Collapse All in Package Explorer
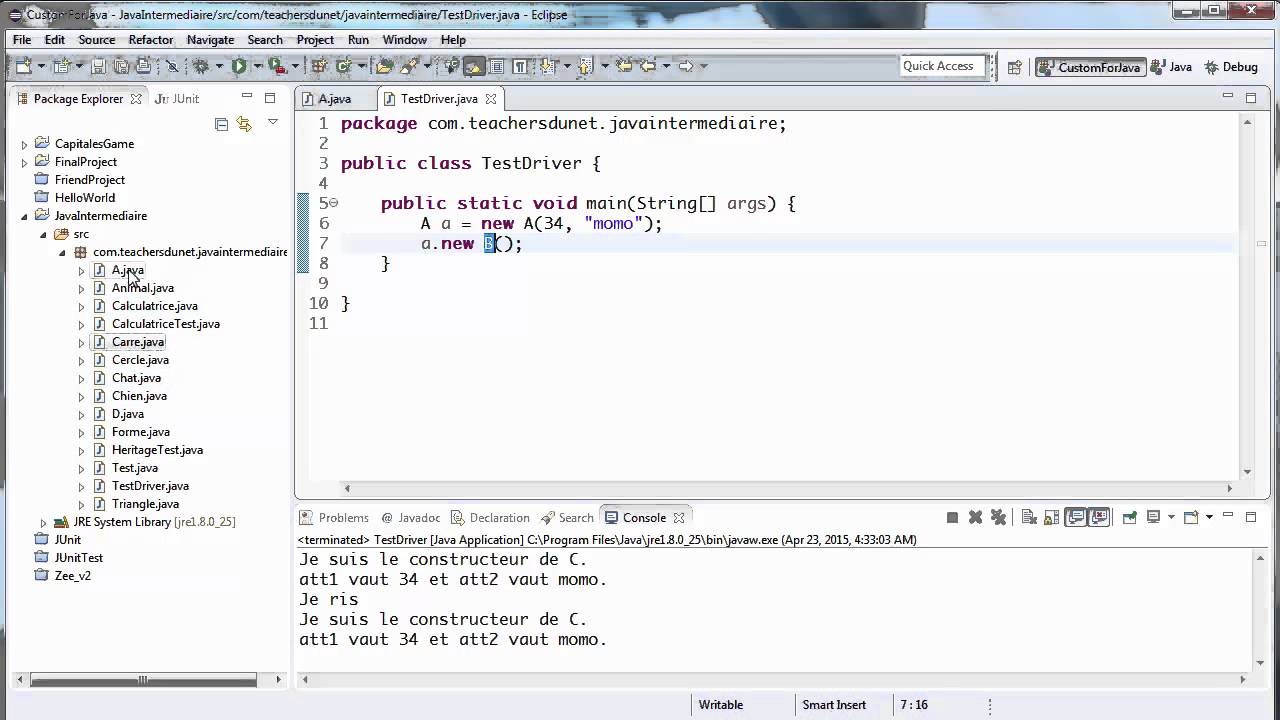 click(x=222, y=124)
